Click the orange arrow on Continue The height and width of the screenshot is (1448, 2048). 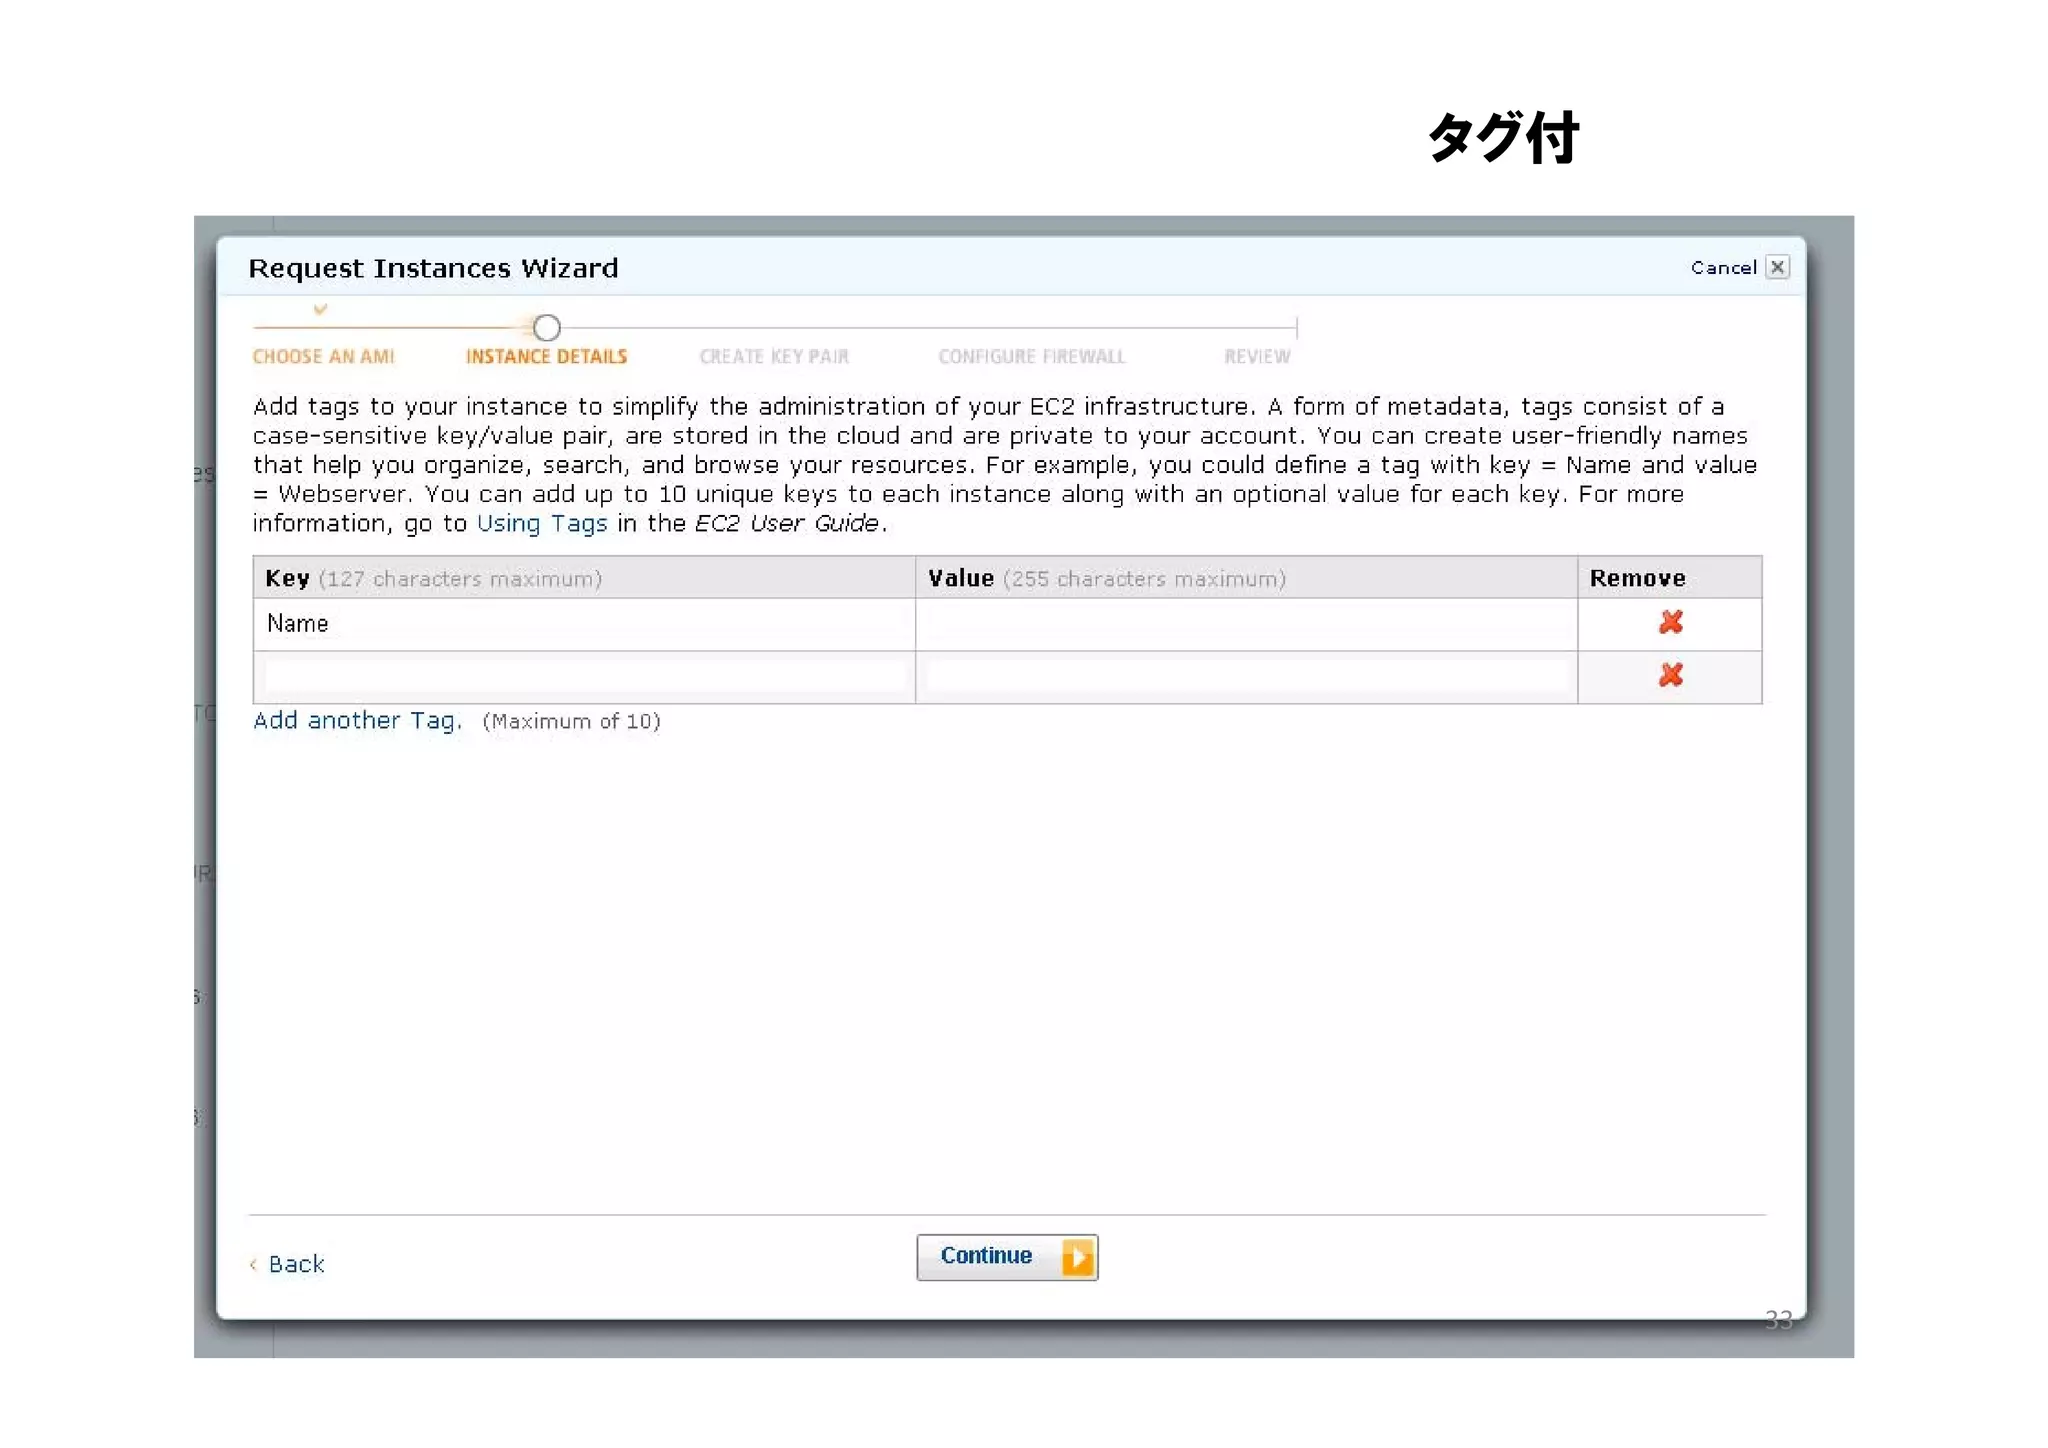1077,1257
